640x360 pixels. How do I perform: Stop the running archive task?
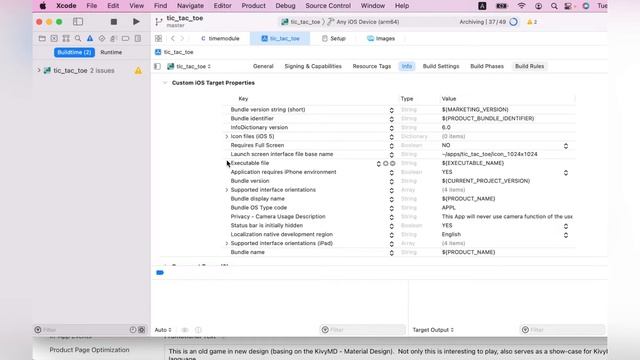click(x=113, y=22)
